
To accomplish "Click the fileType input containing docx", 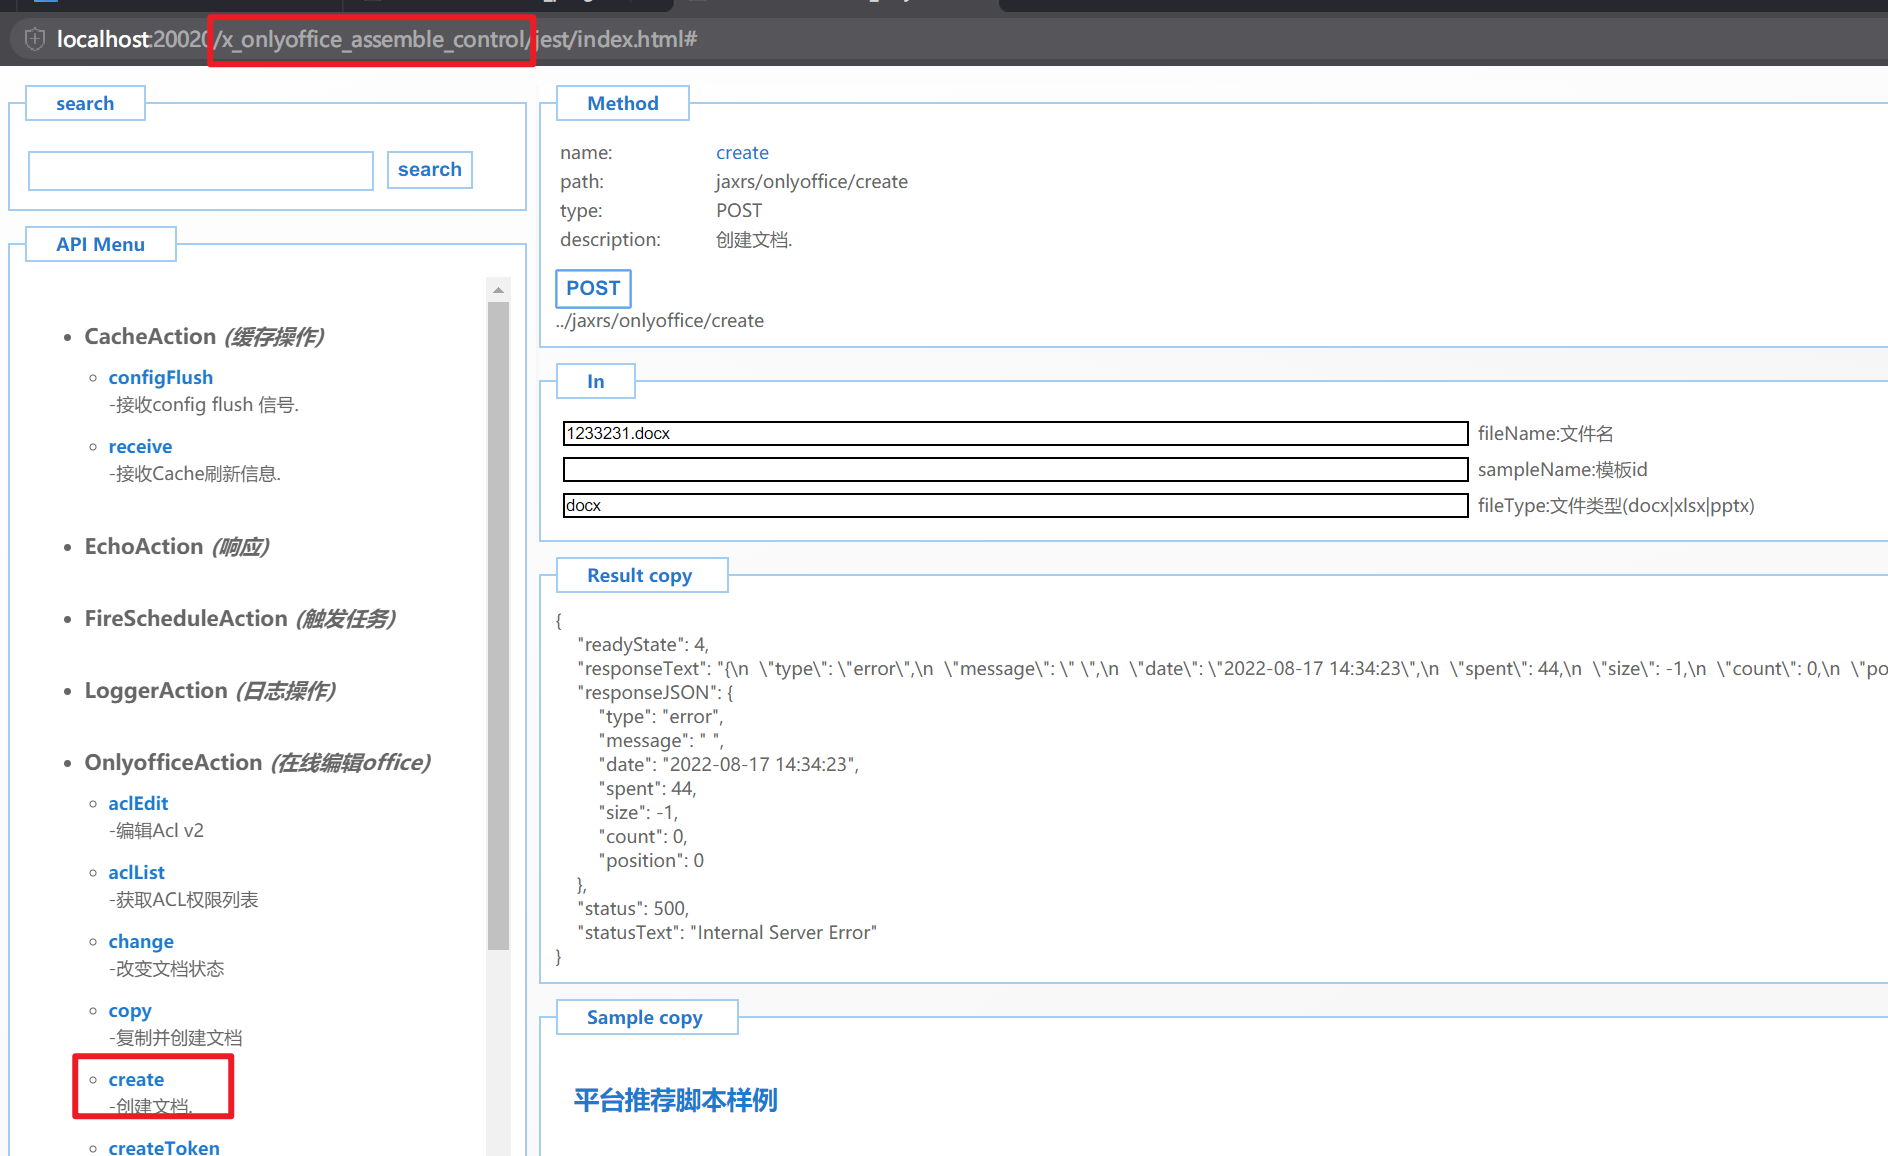I will click(x=1014, y=505).
